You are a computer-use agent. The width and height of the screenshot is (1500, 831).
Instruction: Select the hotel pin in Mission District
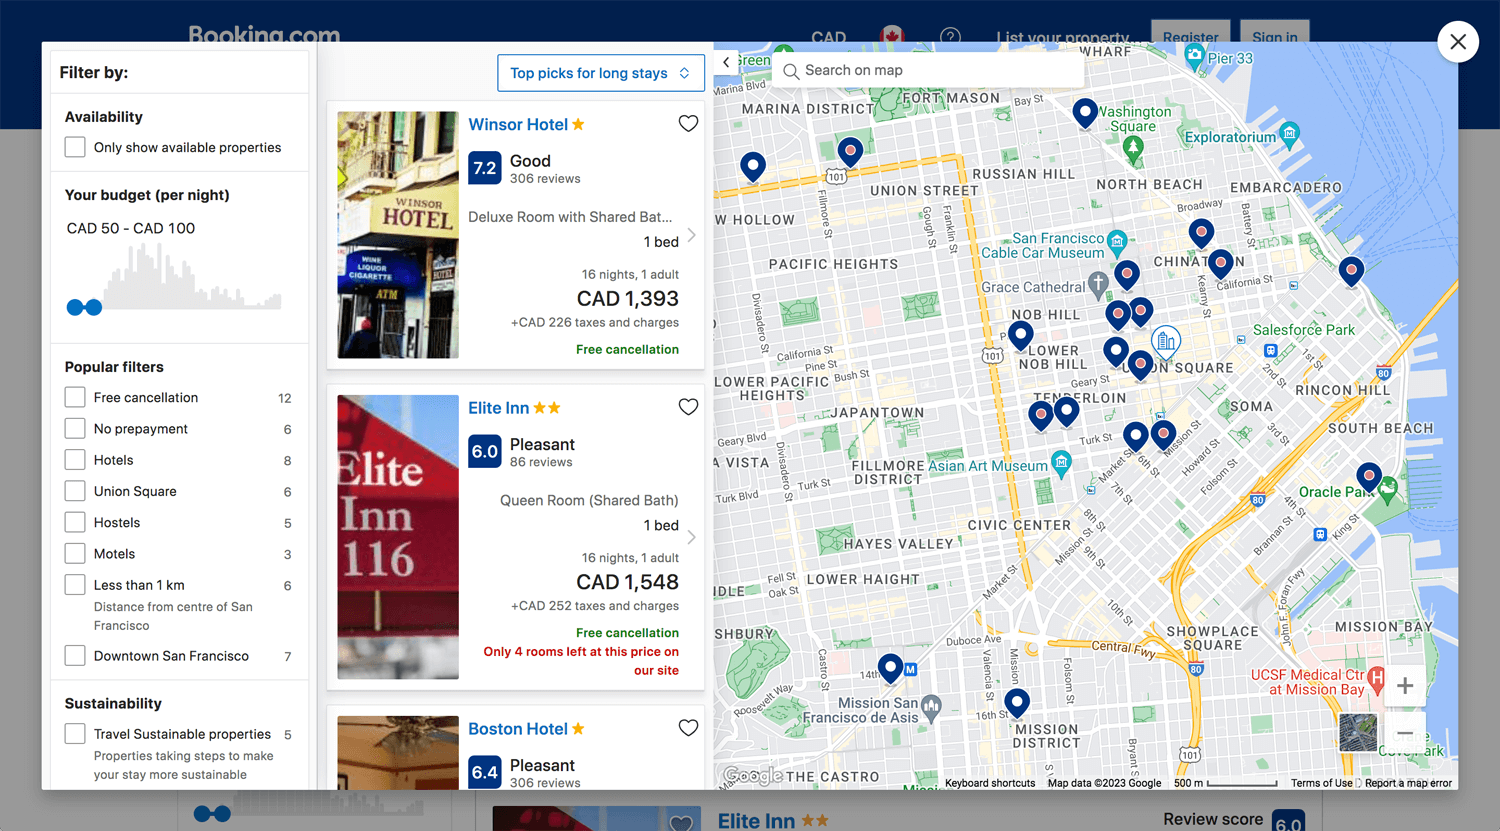click(x=1017, y=703)
